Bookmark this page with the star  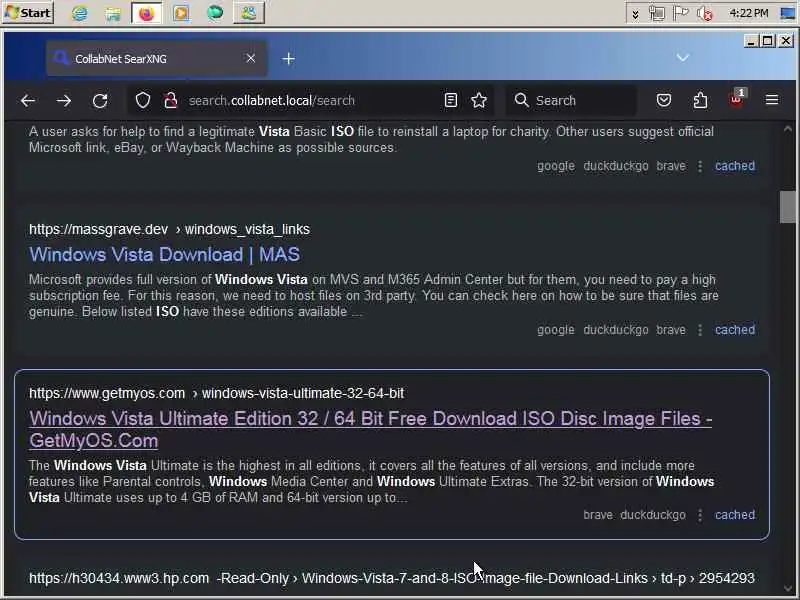479,100
